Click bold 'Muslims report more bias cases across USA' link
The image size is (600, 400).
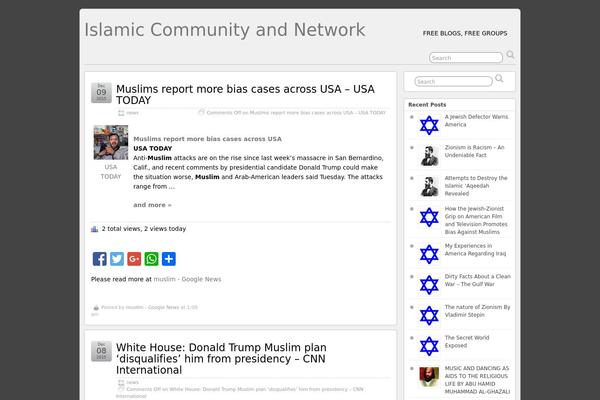coord(207,139)
